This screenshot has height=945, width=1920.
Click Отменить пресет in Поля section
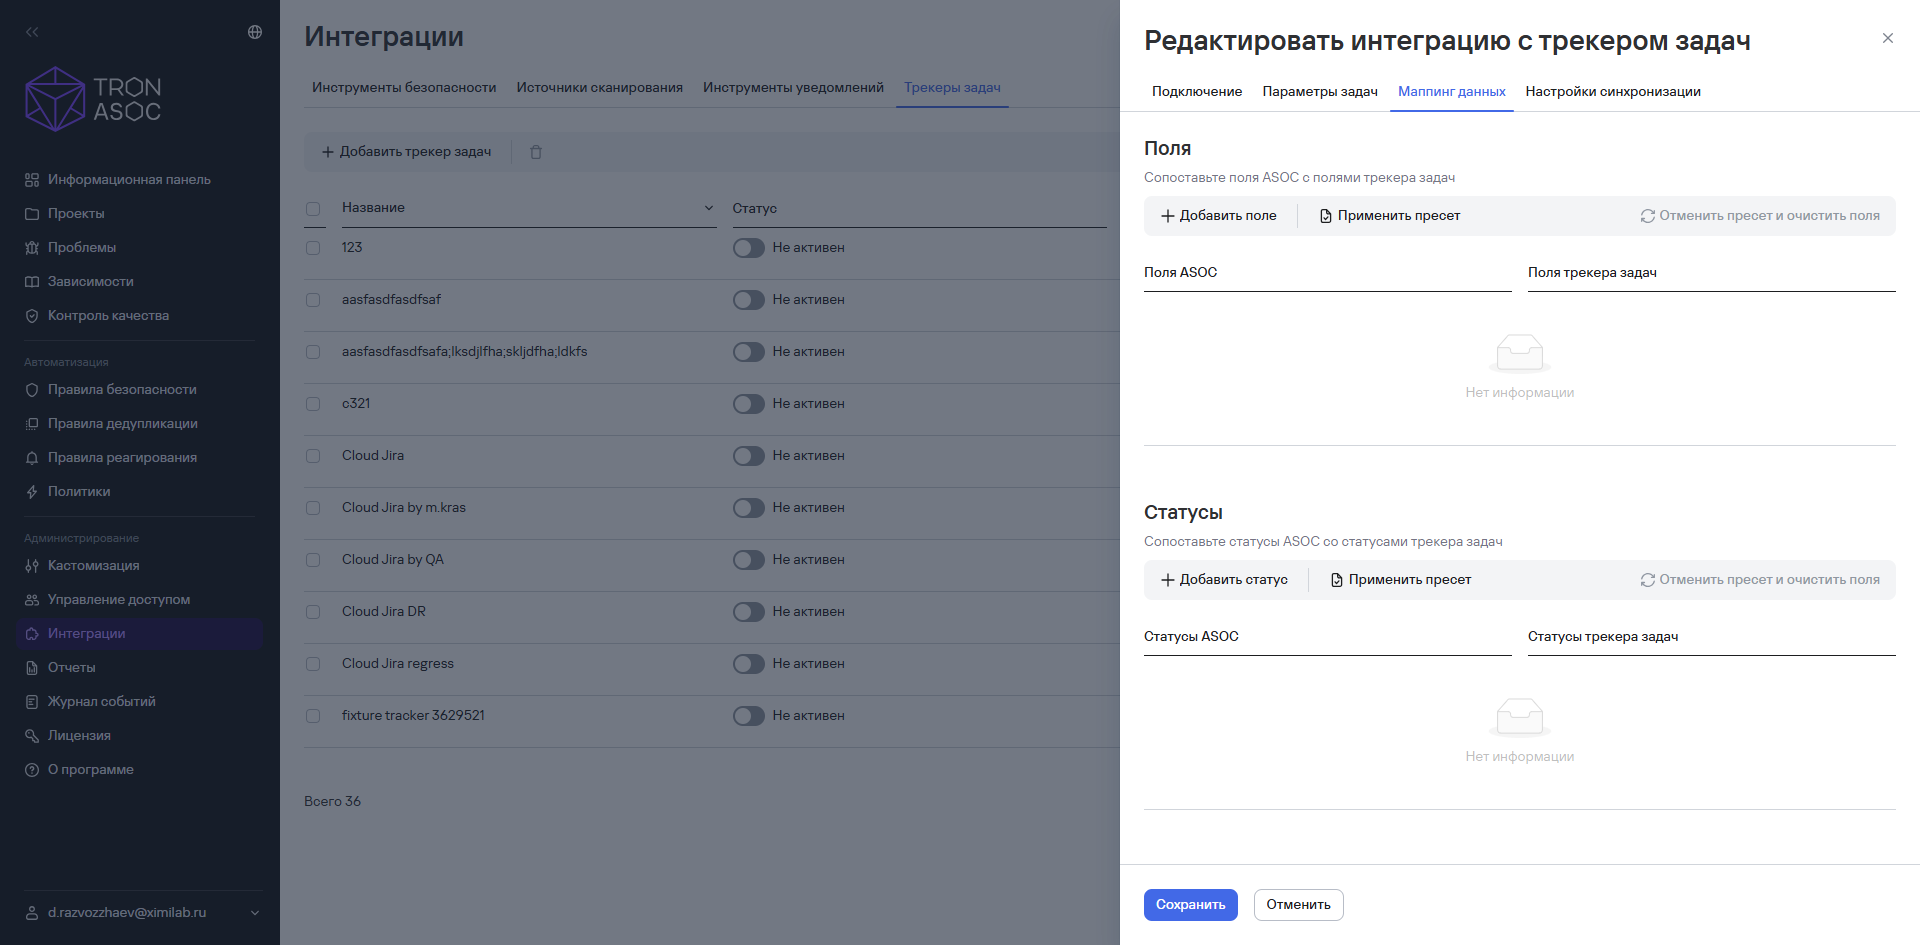1760,216
